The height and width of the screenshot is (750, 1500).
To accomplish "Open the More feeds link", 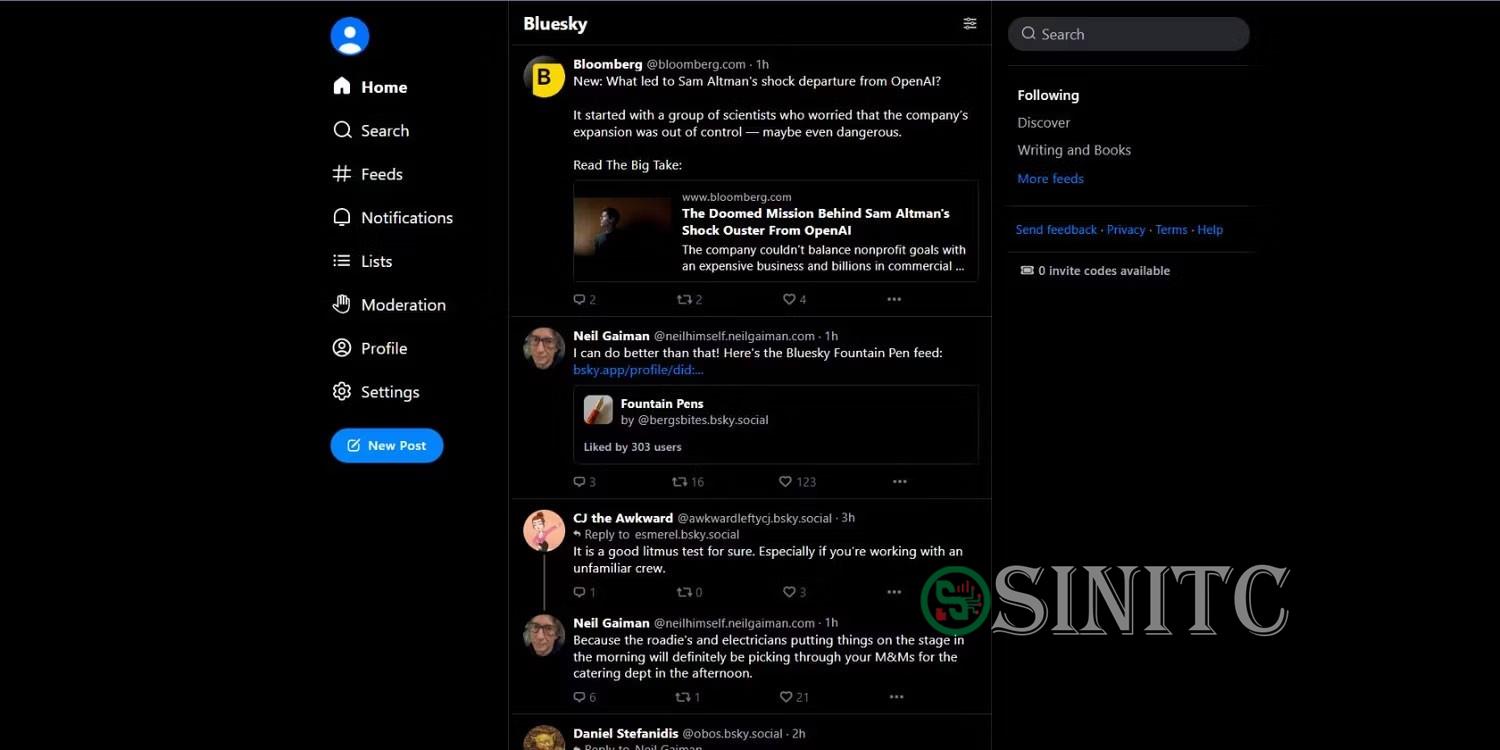I will pos(1050,178).
